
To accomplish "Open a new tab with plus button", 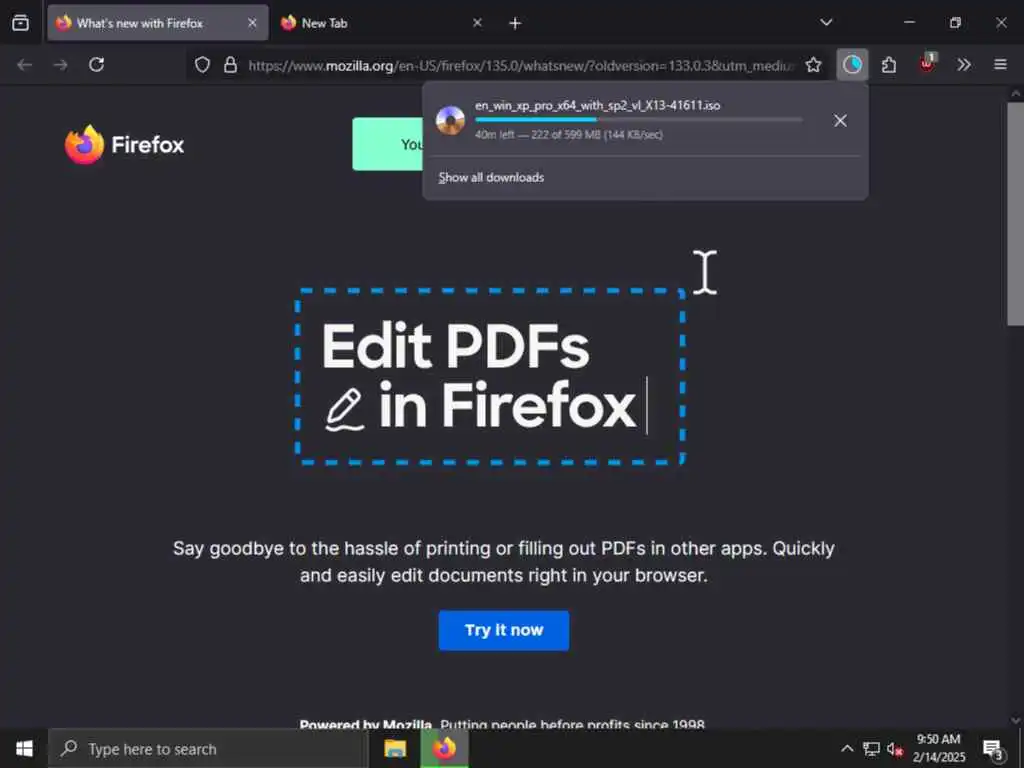I will click(x=515, y=24).
